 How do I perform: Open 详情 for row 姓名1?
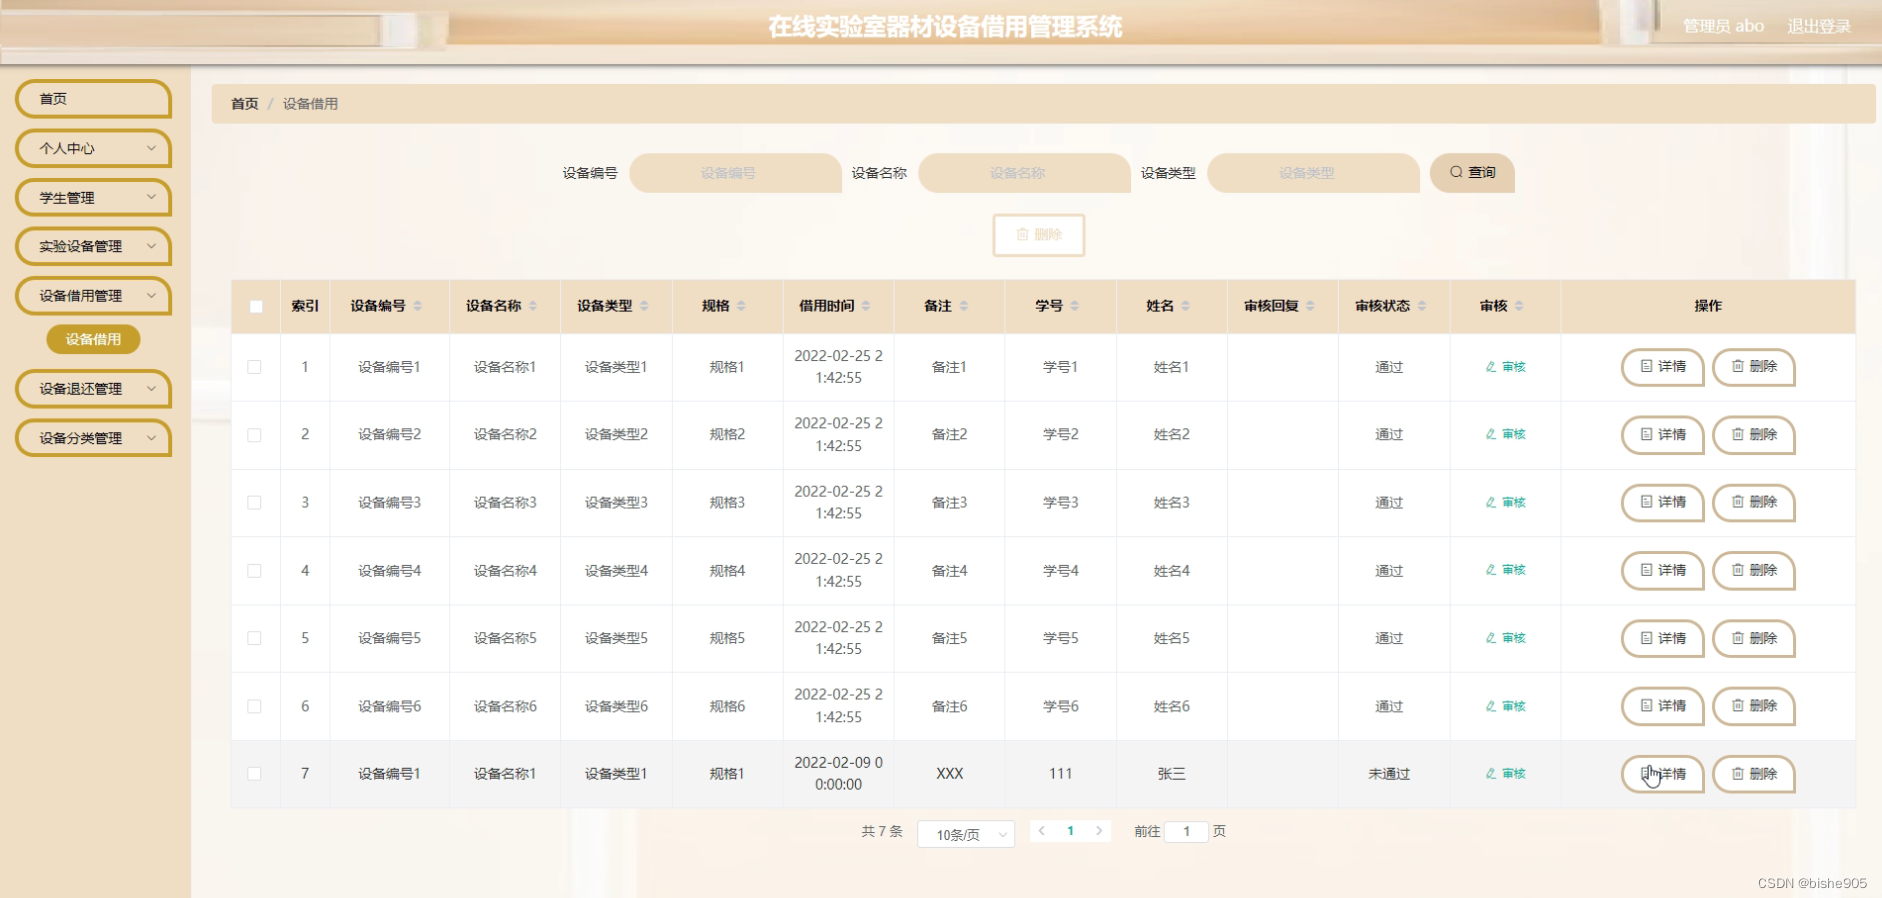click(x=1662, y=367)
